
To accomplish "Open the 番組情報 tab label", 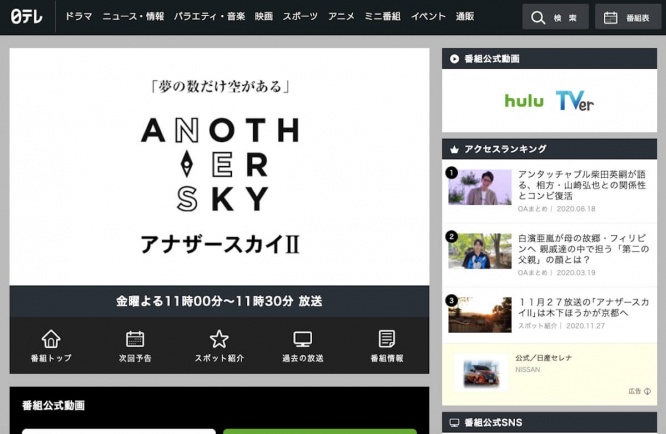I will (387, 358).
